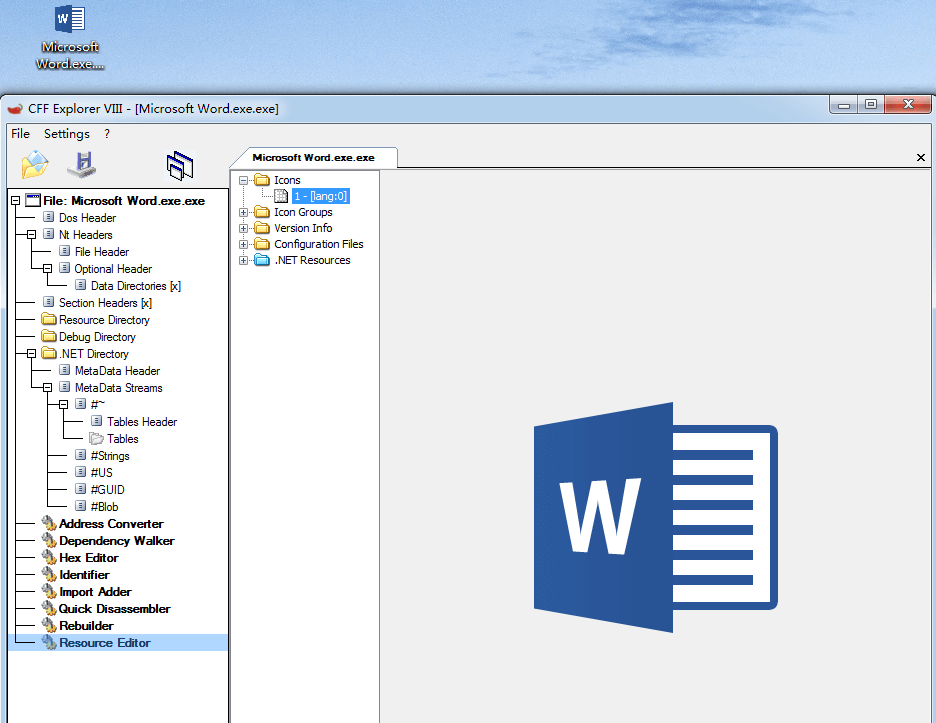Collapse the Optional Header node
Viewport: 936px width, 723px height.
[47, 269]
